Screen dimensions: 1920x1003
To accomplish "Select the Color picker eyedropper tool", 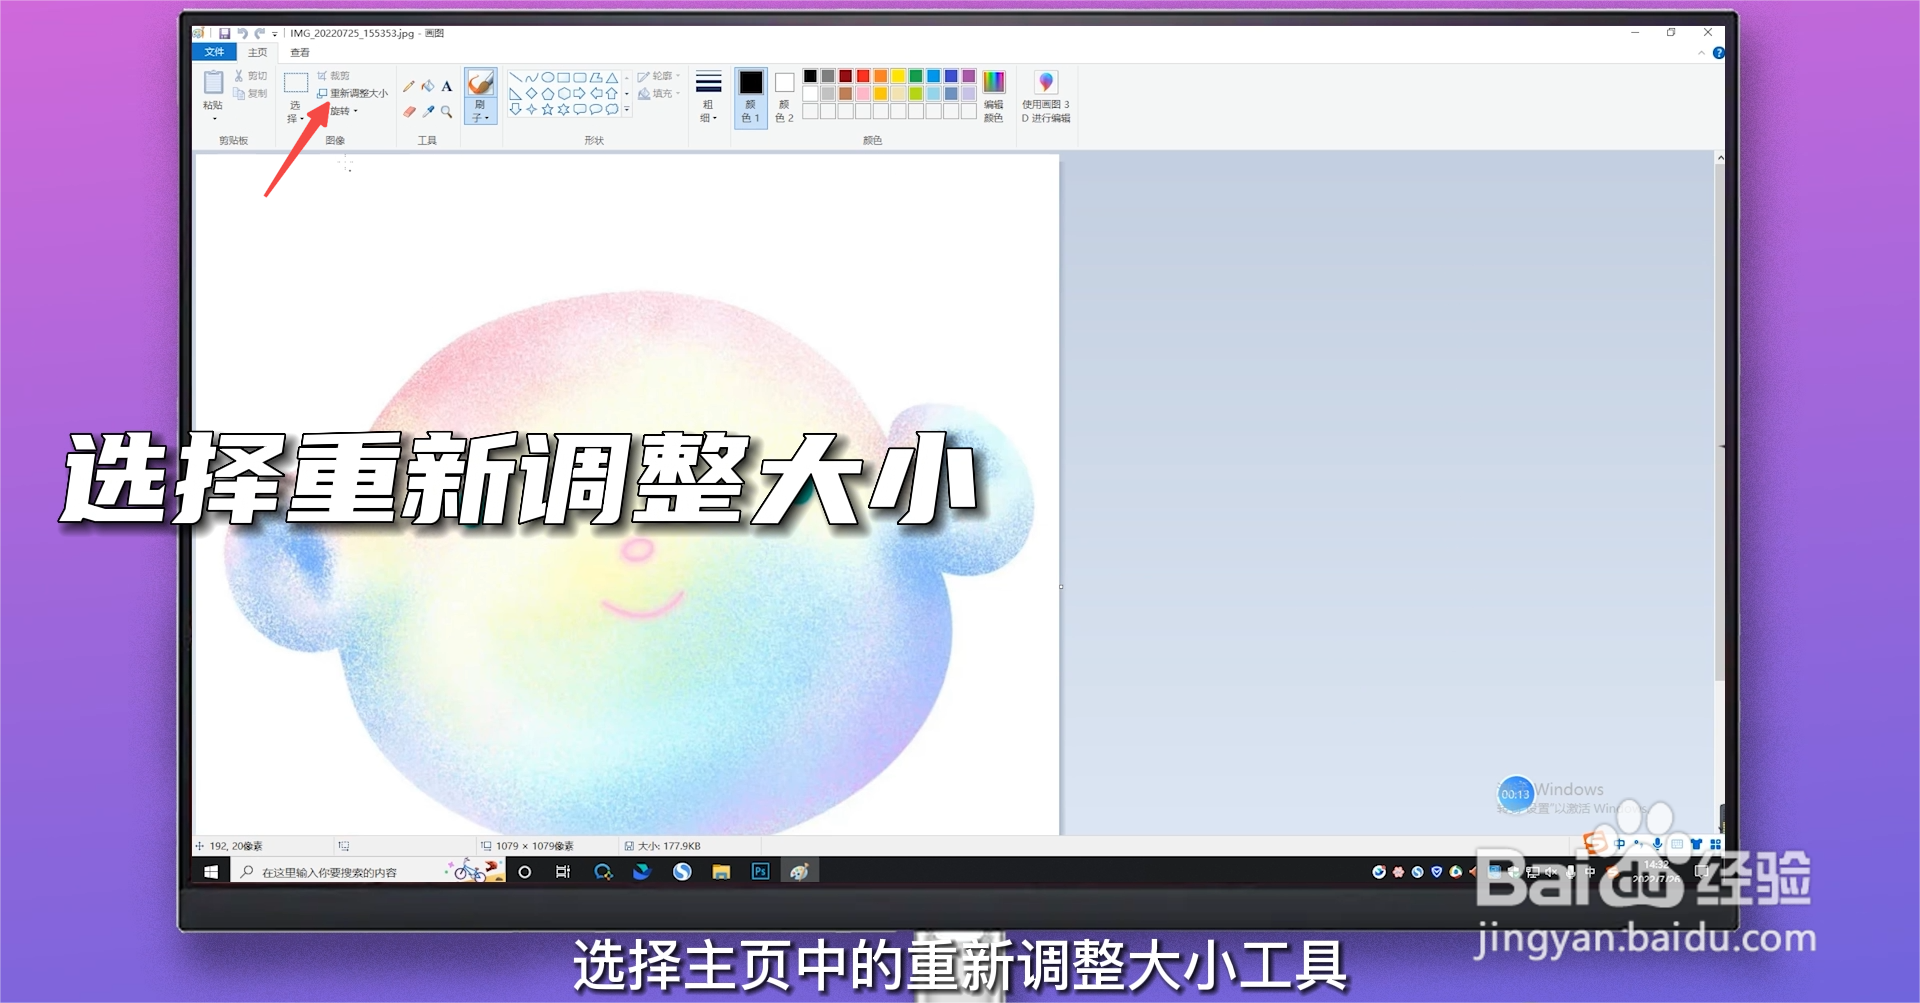I will coord(428,112).
